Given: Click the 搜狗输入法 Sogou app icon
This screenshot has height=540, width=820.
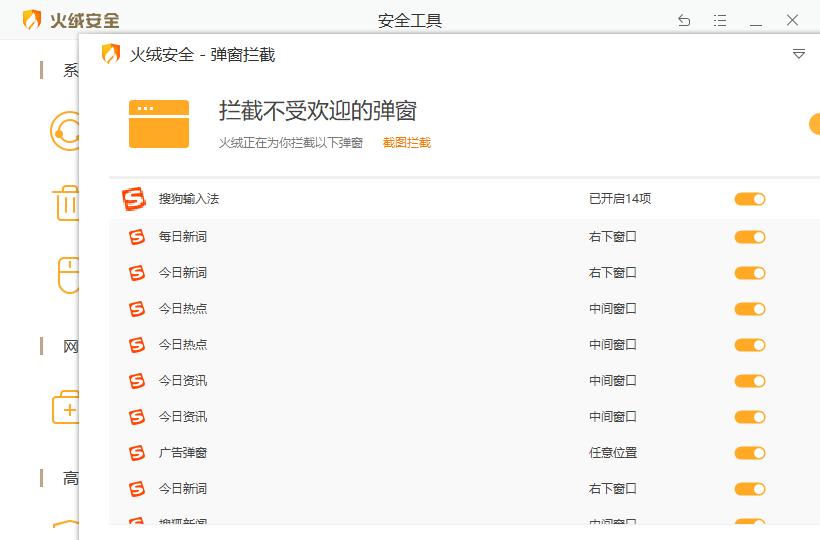Looking at the screenshot, I should [134, 199].
